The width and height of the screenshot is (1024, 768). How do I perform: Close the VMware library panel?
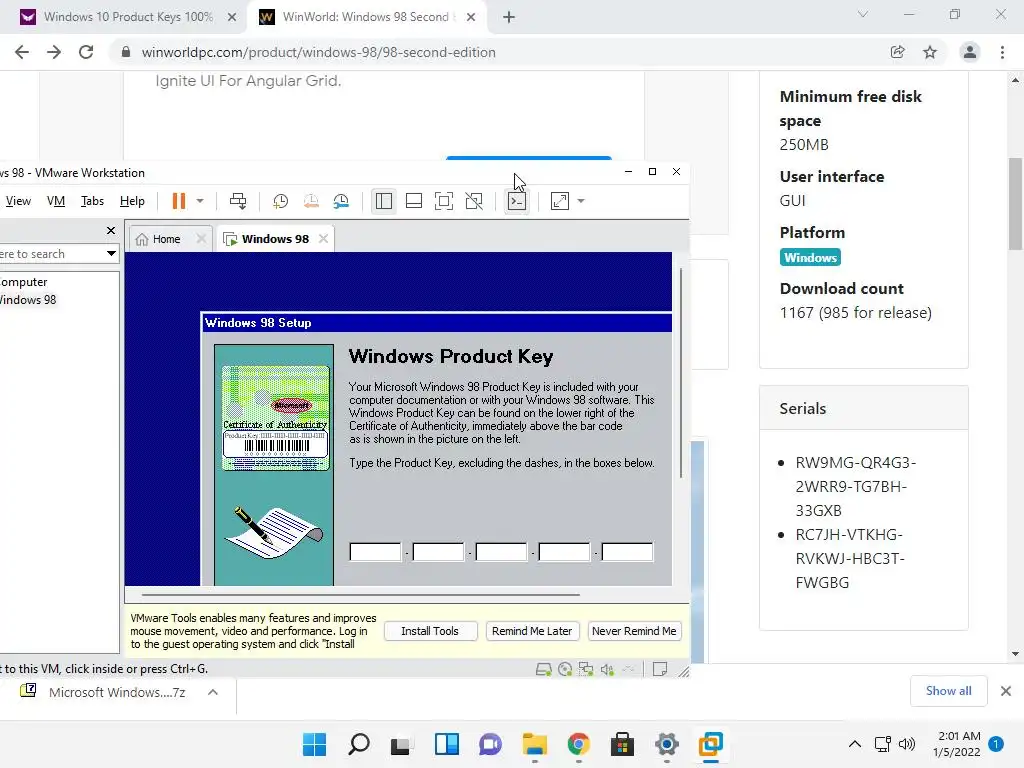111,231
